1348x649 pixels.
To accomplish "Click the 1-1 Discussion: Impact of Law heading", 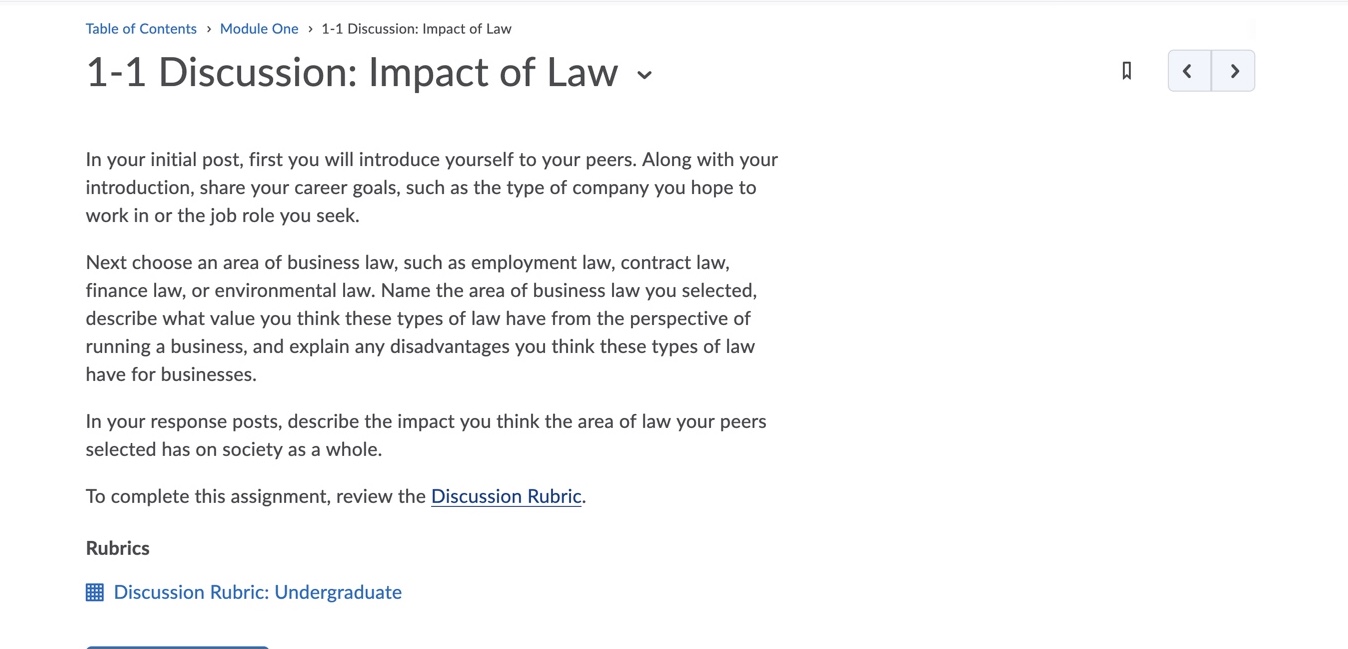I will (x=352, y=72).
